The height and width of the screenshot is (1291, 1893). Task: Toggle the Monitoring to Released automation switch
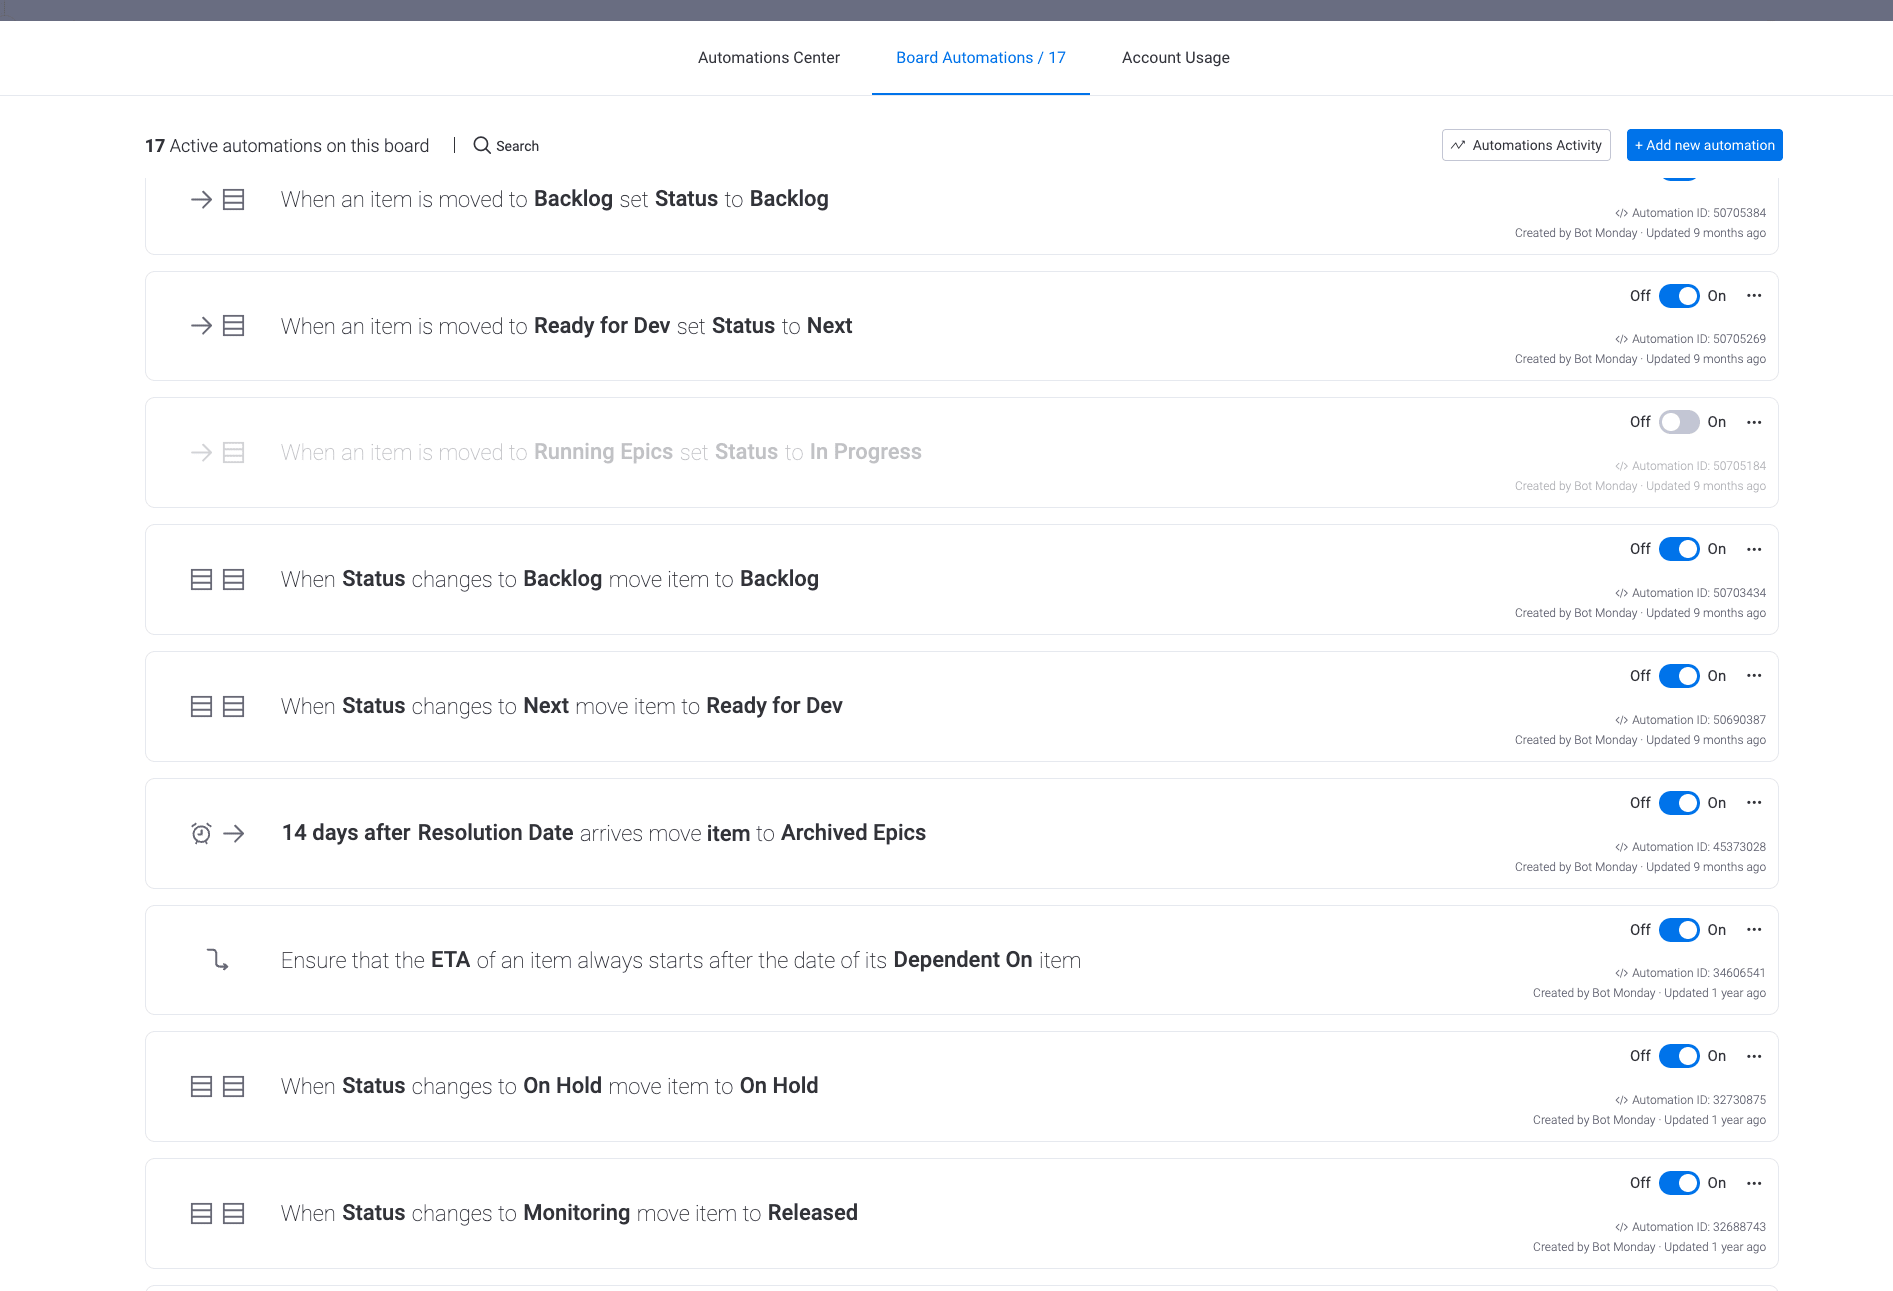click(x=1679, y=1183)
